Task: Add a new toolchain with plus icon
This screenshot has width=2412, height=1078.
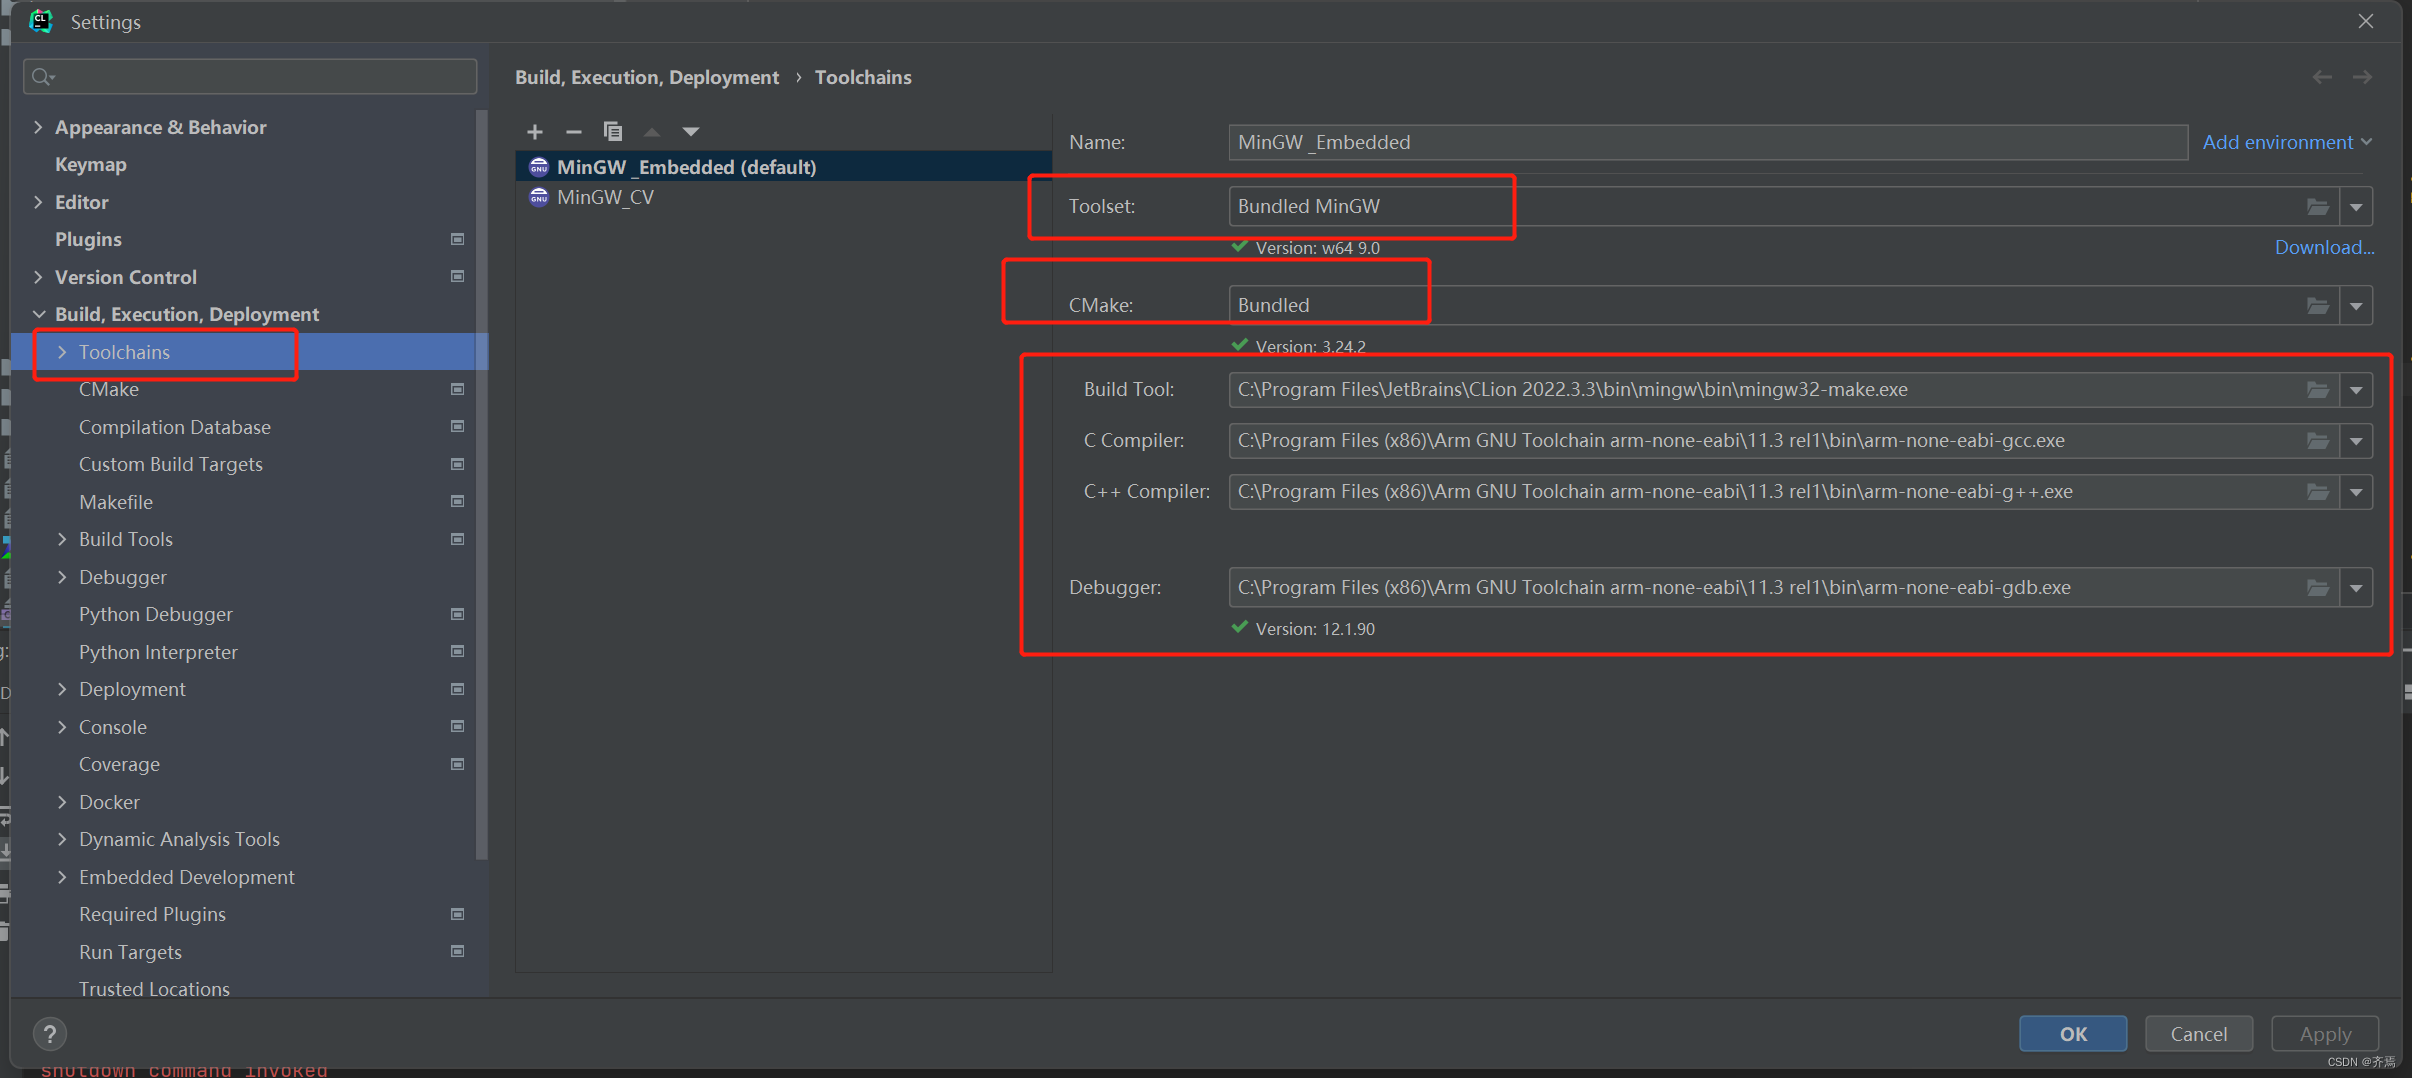Action: (x=535, y=132)
